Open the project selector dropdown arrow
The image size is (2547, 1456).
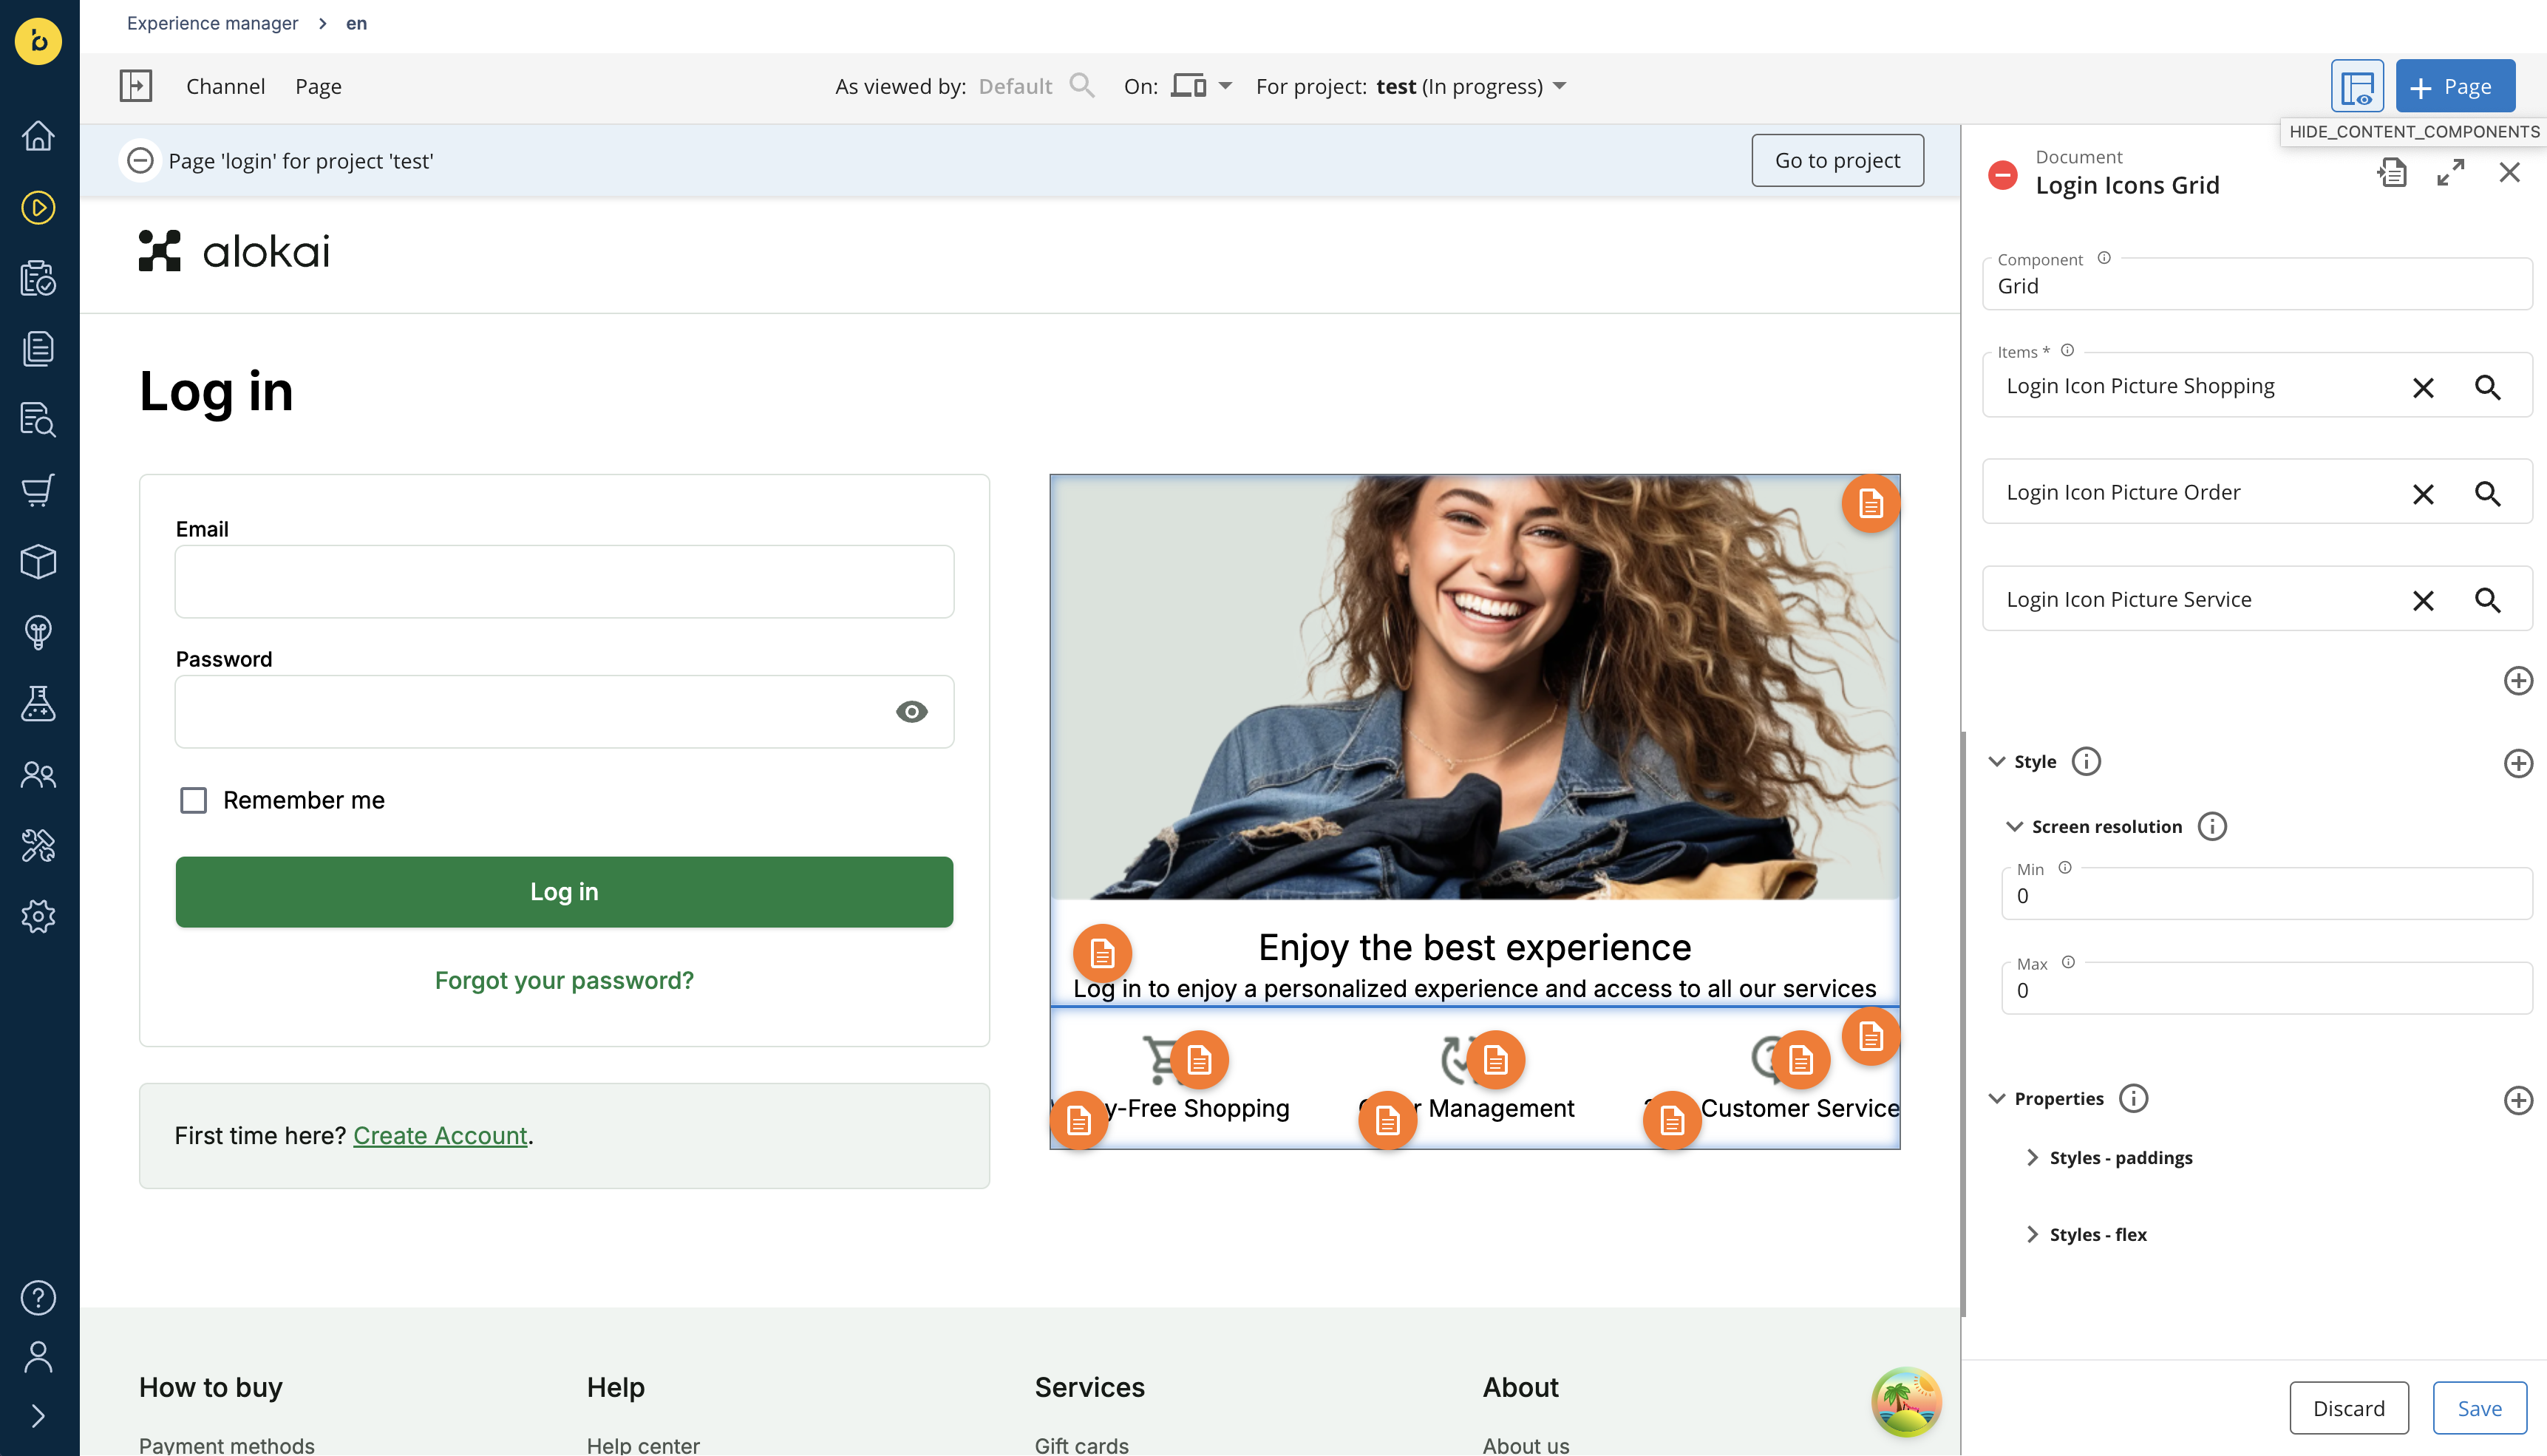[x=1559, y=86]
